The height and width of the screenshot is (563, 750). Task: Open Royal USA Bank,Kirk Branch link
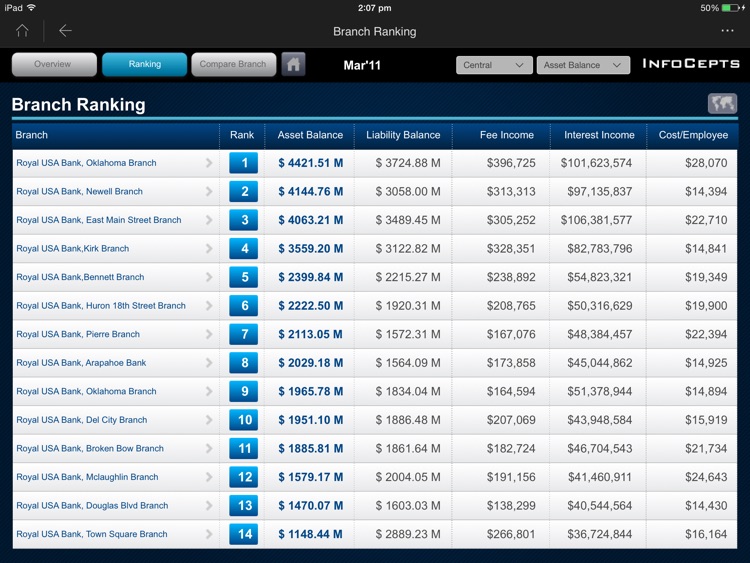[73, 248]
